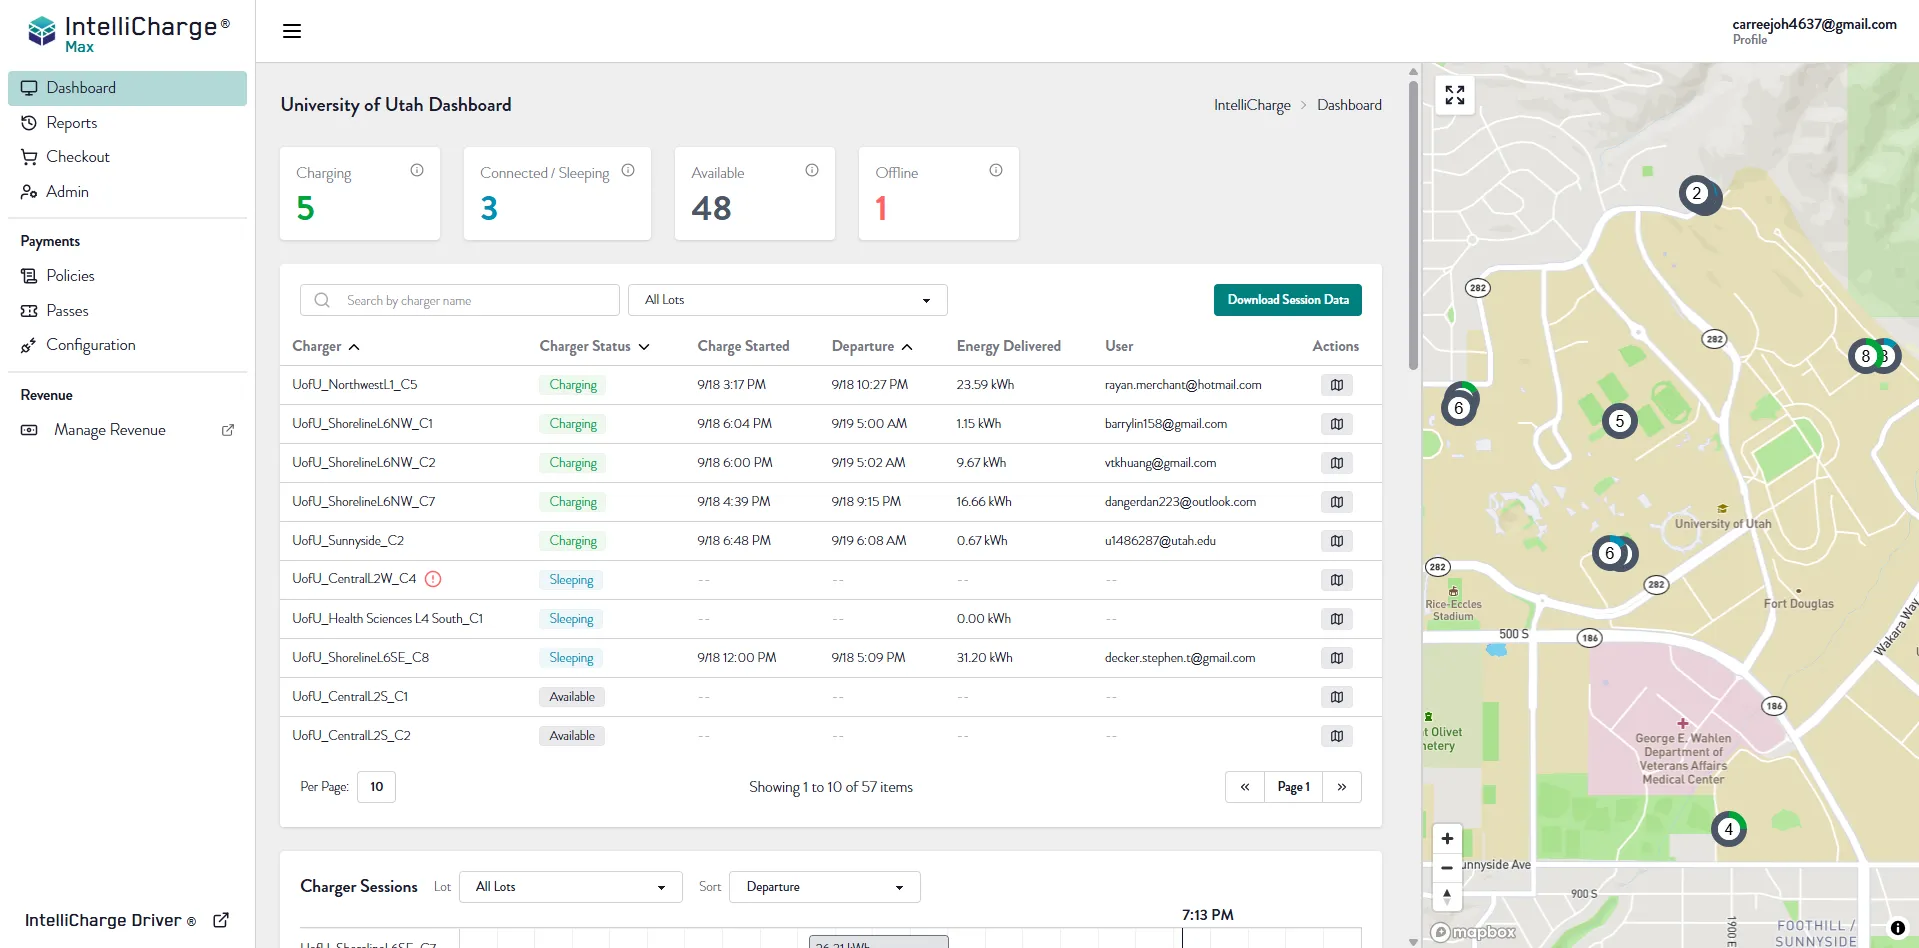
Task: Open external link icon next to Manage Revenue
Action: (228, 430)
